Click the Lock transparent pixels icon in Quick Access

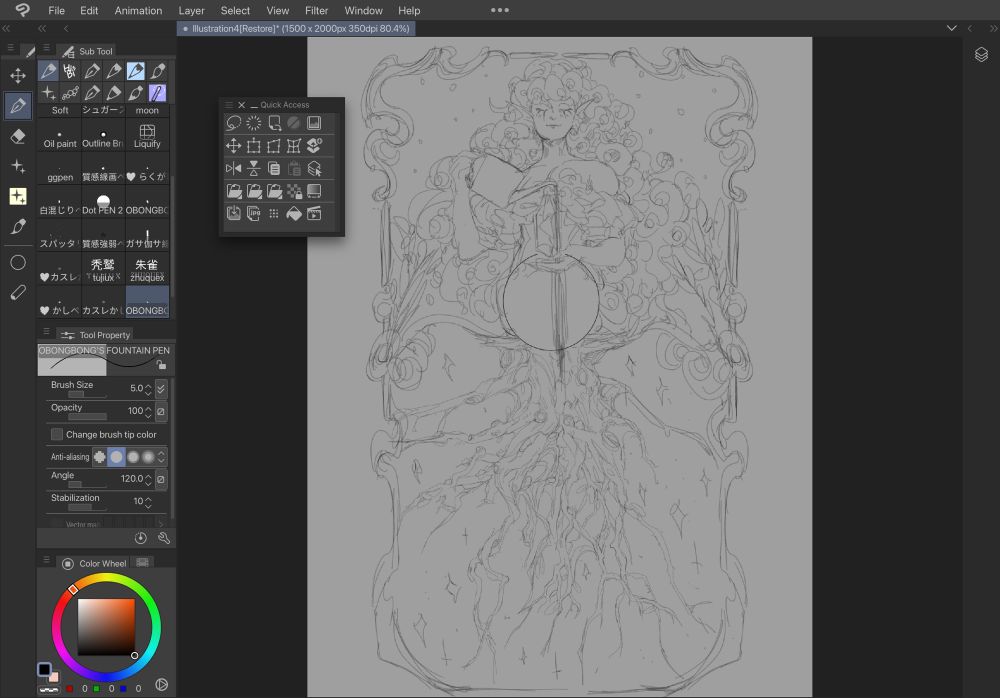click(294, 191)
